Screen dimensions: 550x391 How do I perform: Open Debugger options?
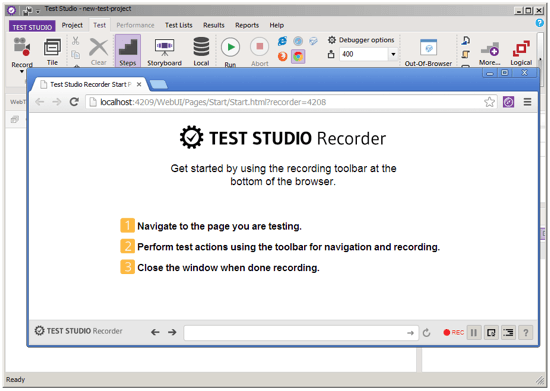click(x=366, y=40)
